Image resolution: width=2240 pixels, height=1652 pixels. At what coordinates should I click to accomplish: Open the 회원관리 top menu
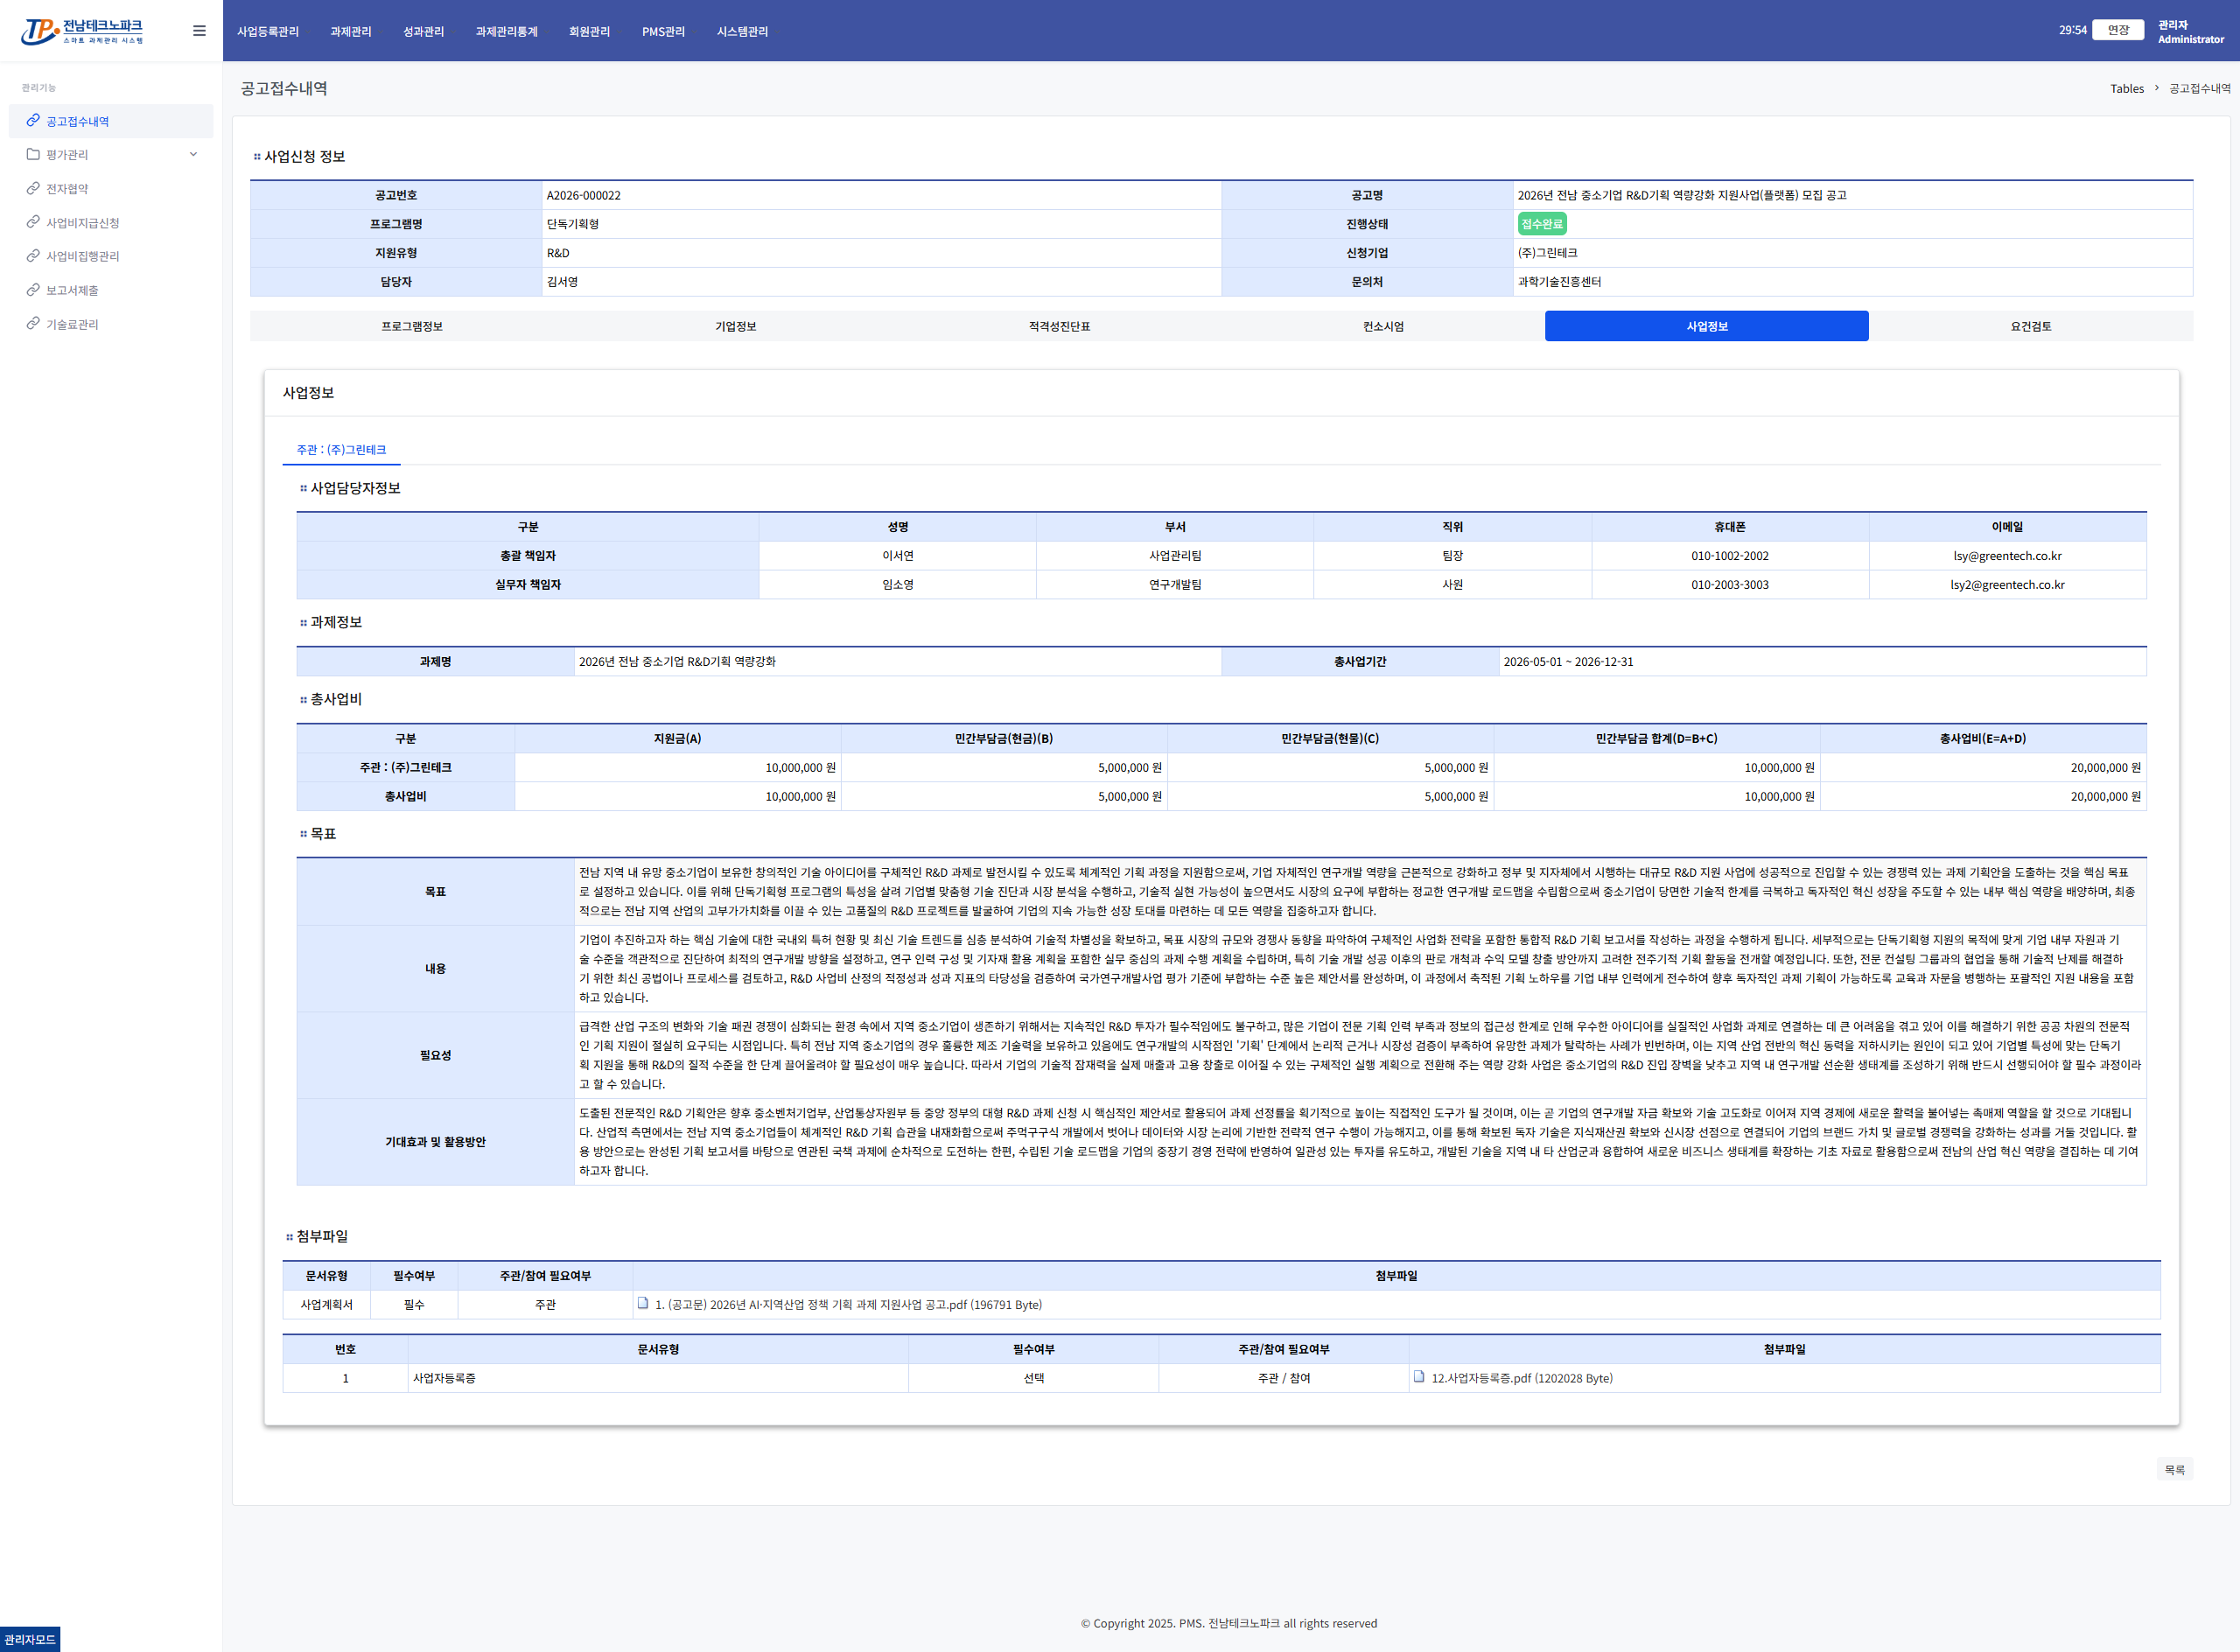point(590,31)
